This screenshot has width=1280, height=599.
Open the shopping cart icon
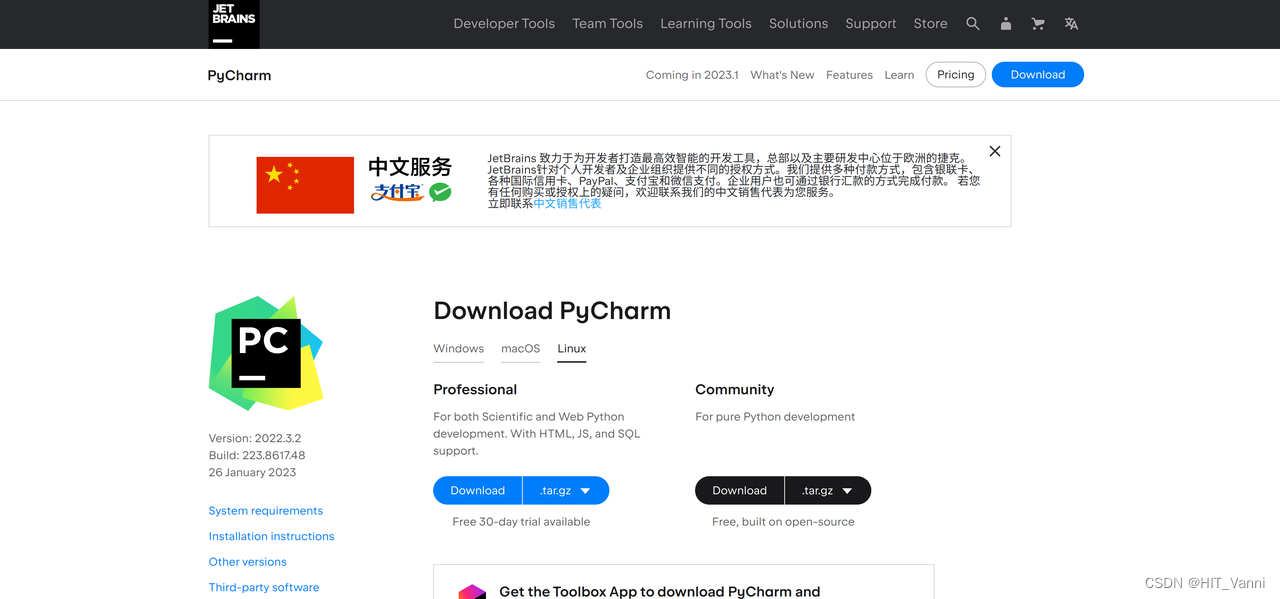click(x=1038, y=24)
